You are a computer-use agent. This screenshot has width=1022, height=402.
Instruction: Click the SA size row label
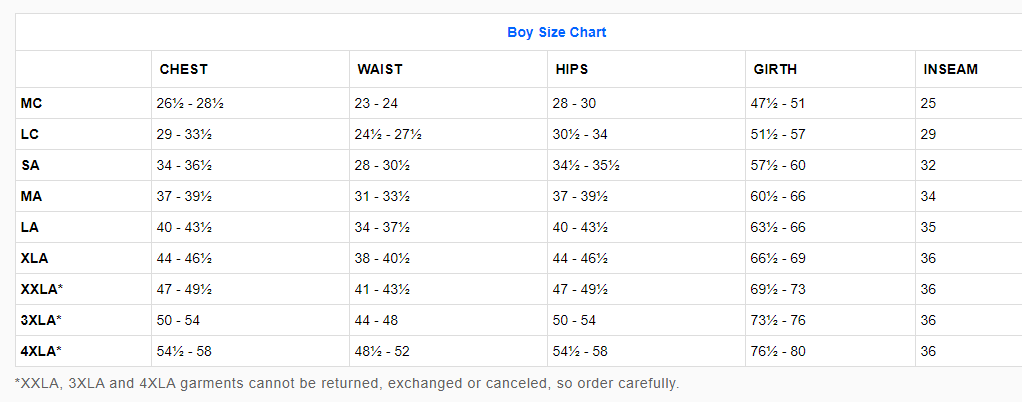[30, 165]
